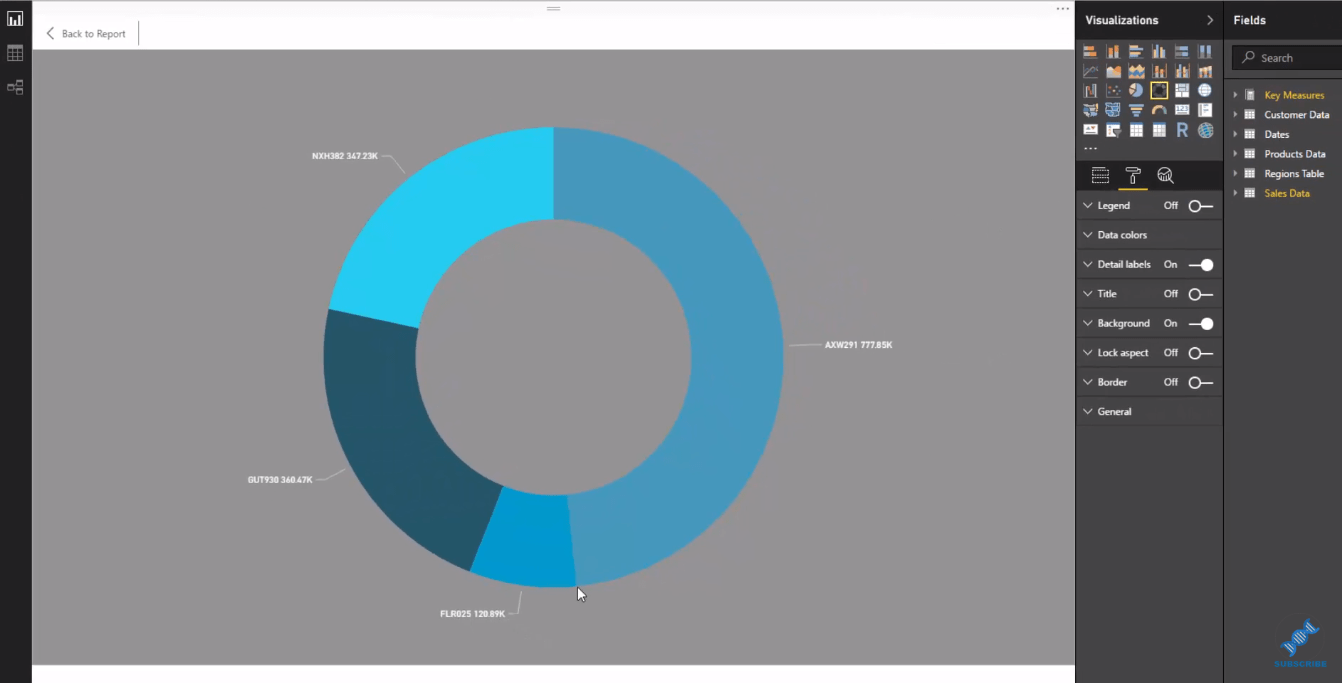
Task: Select the KPI visualization
Action: (x=1090, y=130)
